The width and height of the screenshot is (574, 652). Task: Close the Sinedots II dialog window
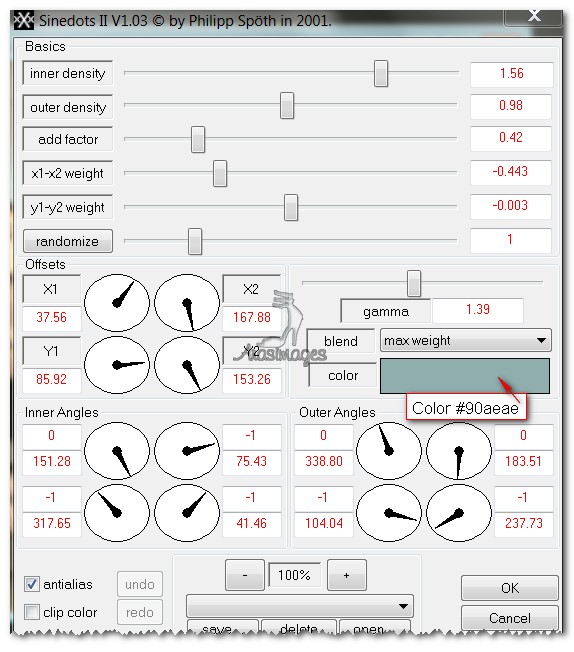click(534, 17)
